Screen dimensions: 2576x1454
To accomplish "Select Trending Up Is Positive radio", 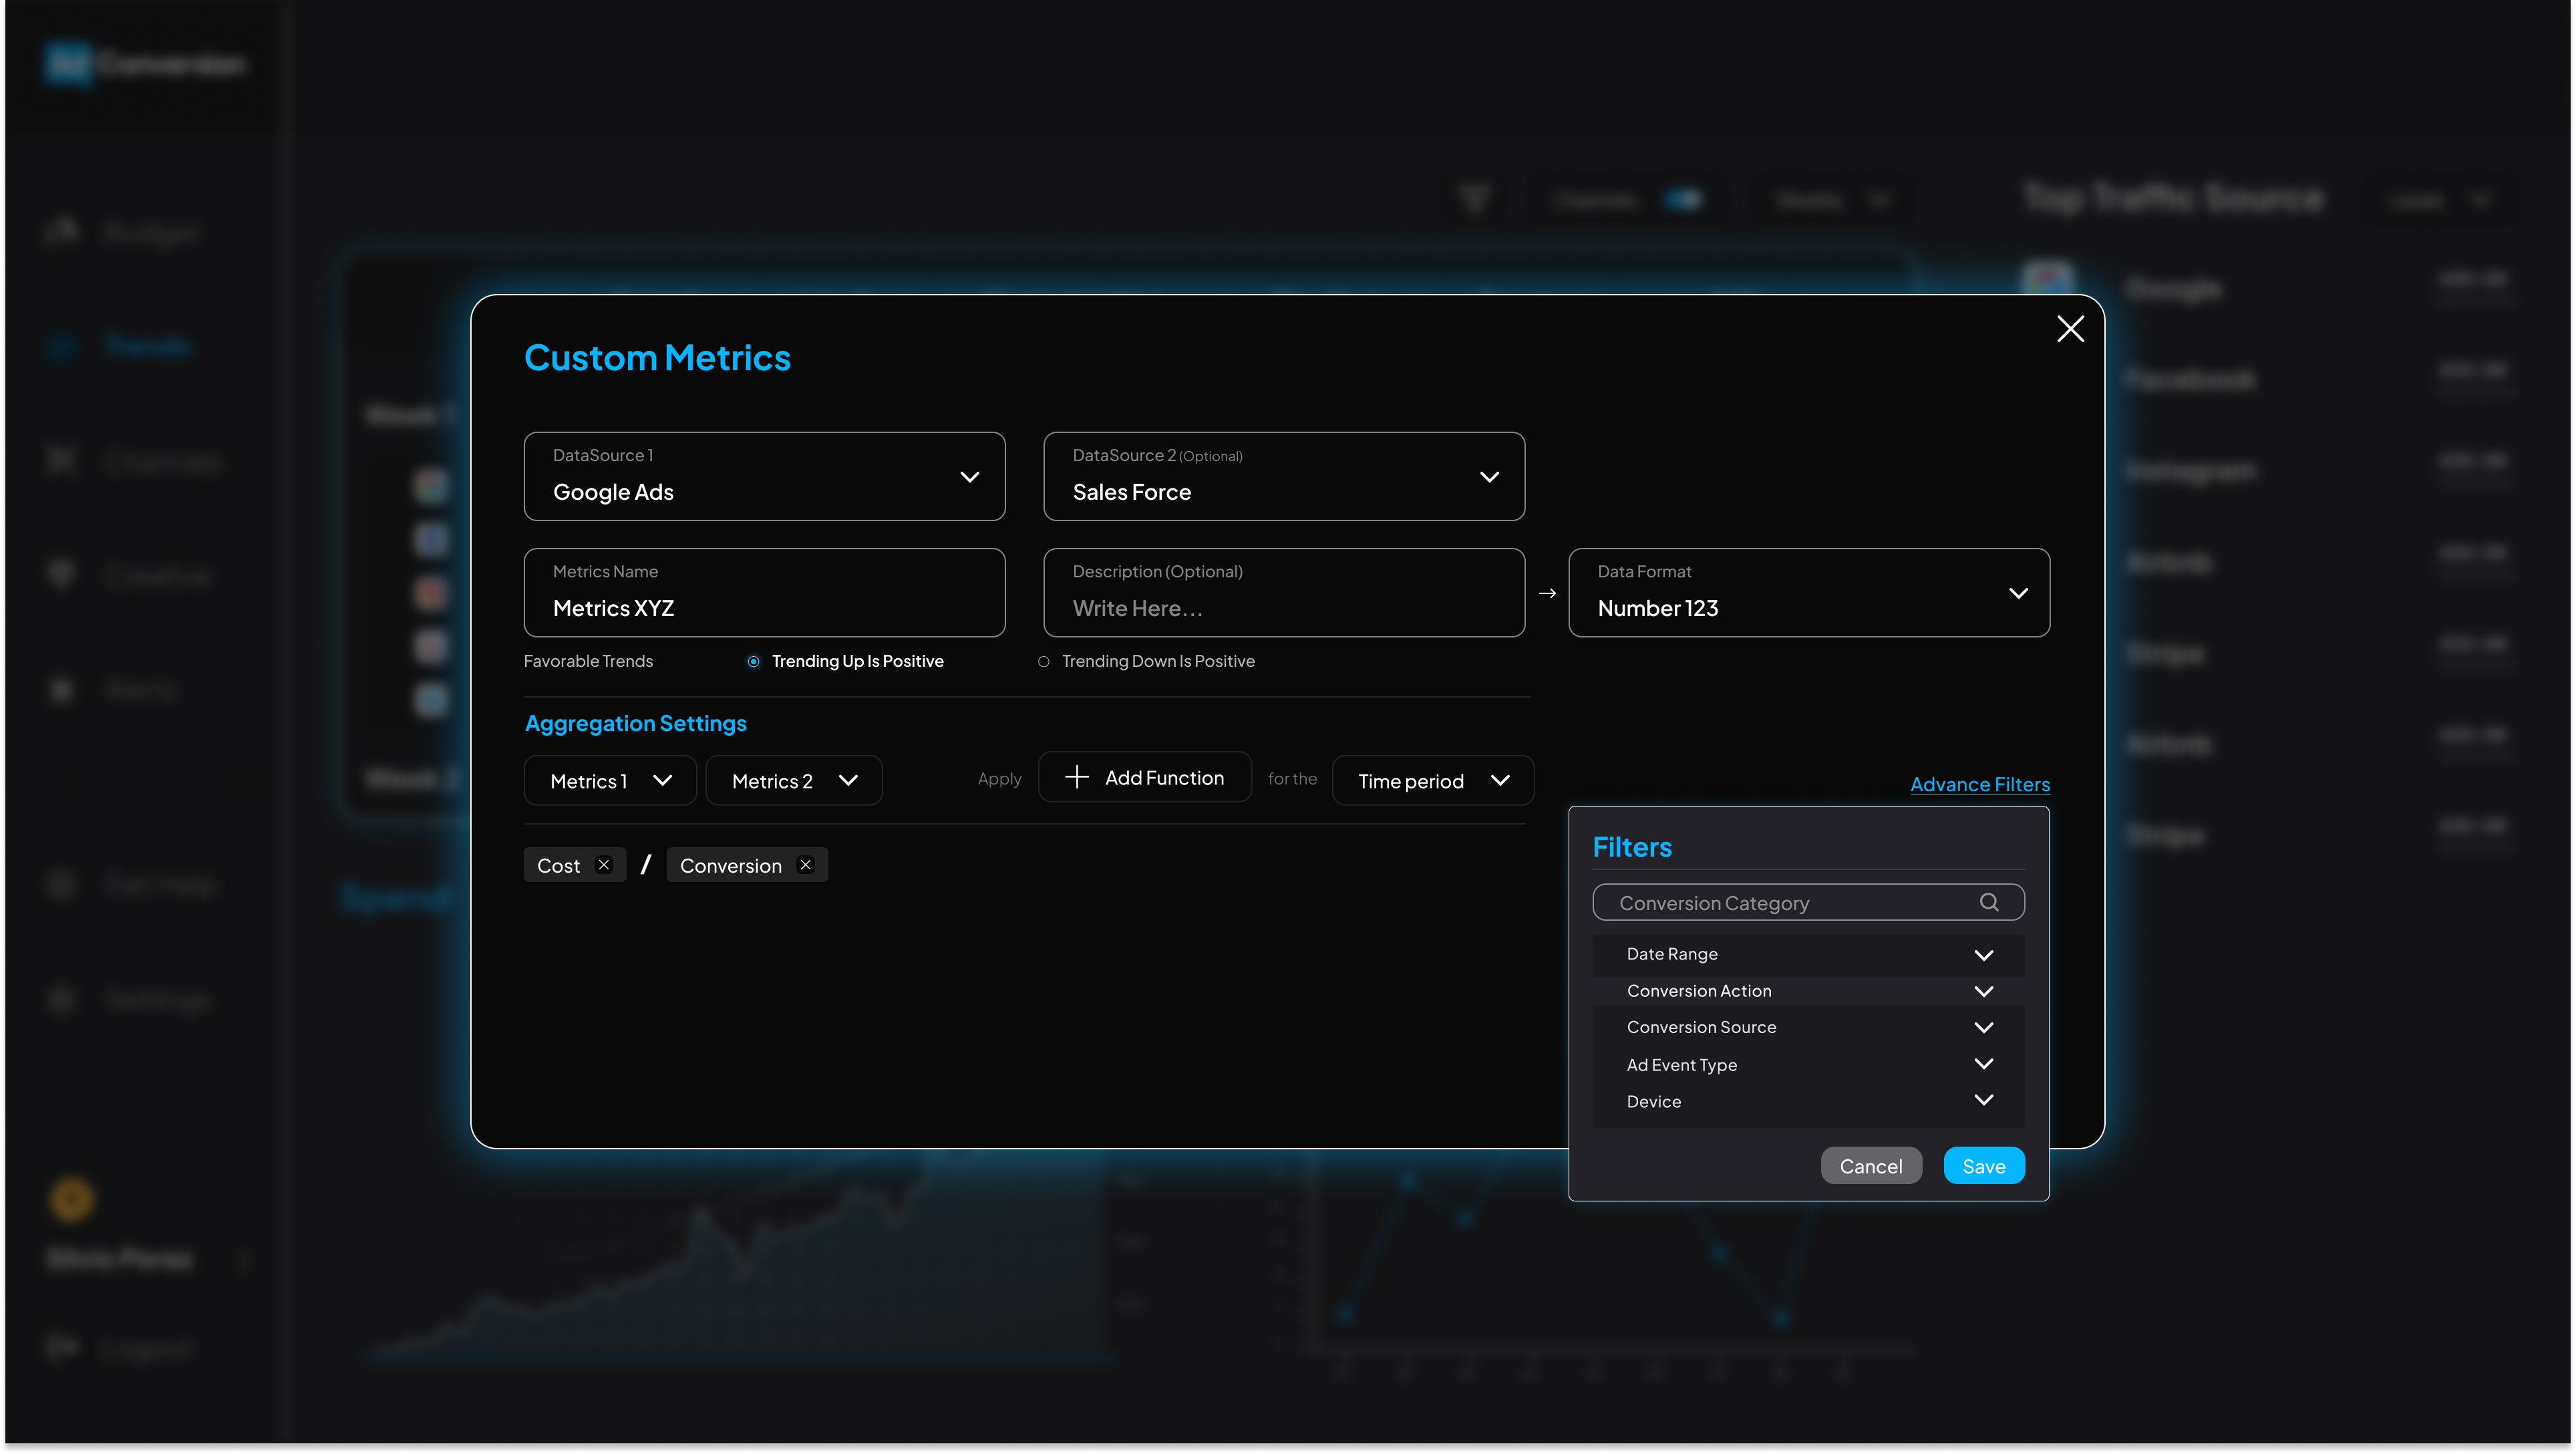I will (753, 661).
